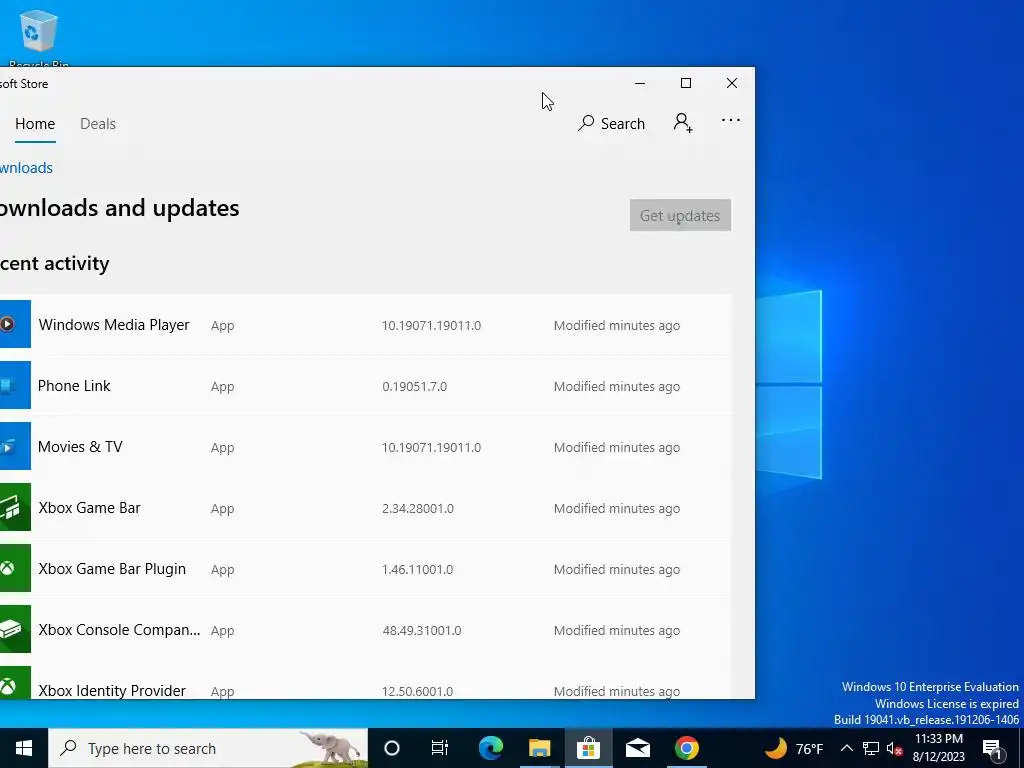Open the Recycle Bin desktop icon
This screenshot has width=1024, height=768.
(x=39, y=38)
